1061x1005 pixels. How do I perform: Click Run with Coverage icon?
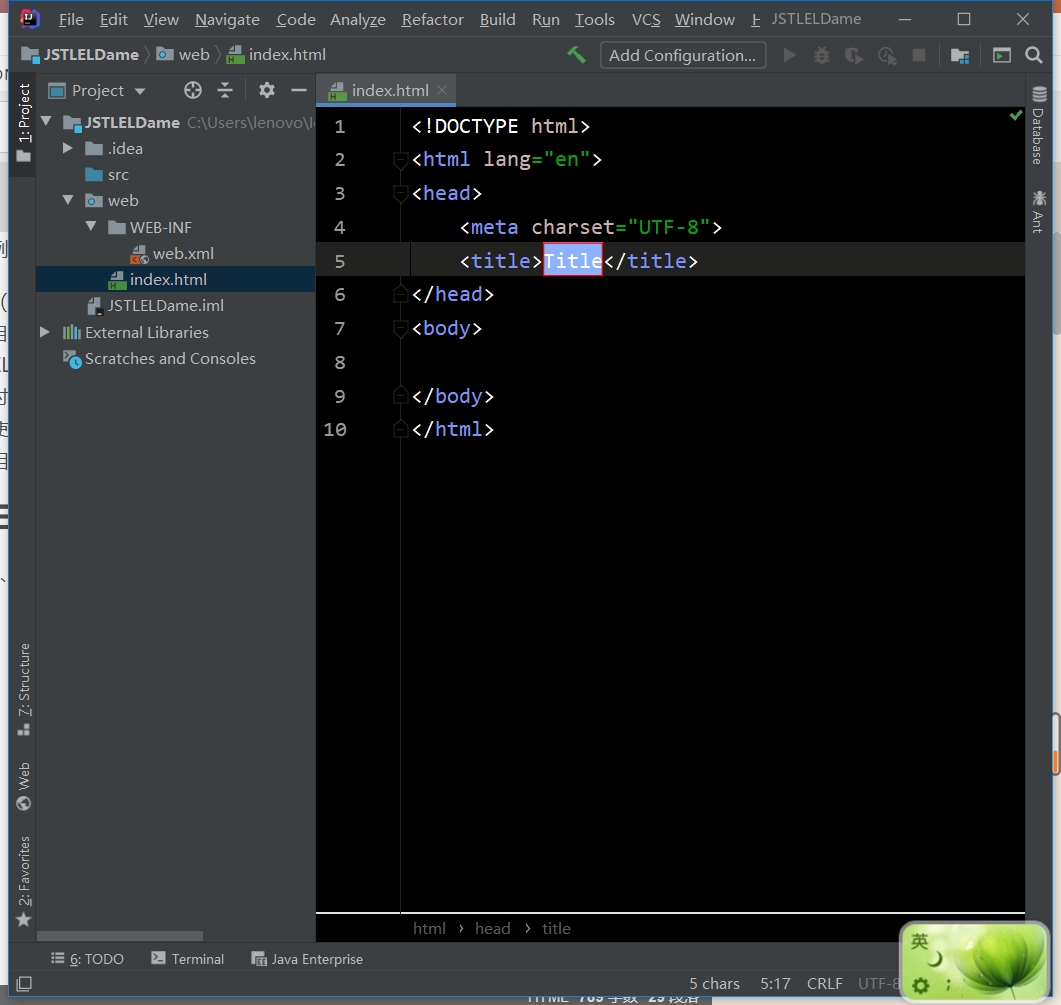[854, 55]
